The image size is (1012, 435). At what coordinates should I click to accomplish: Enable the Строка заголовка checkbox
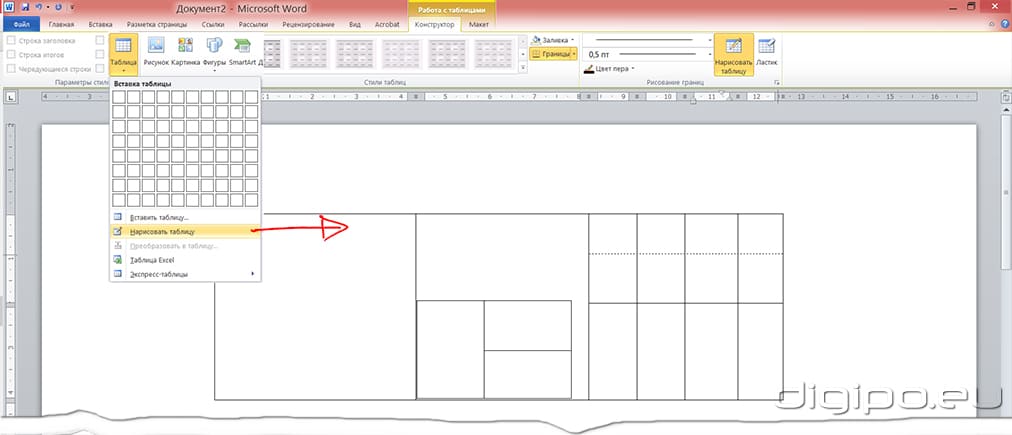[11, 40]
